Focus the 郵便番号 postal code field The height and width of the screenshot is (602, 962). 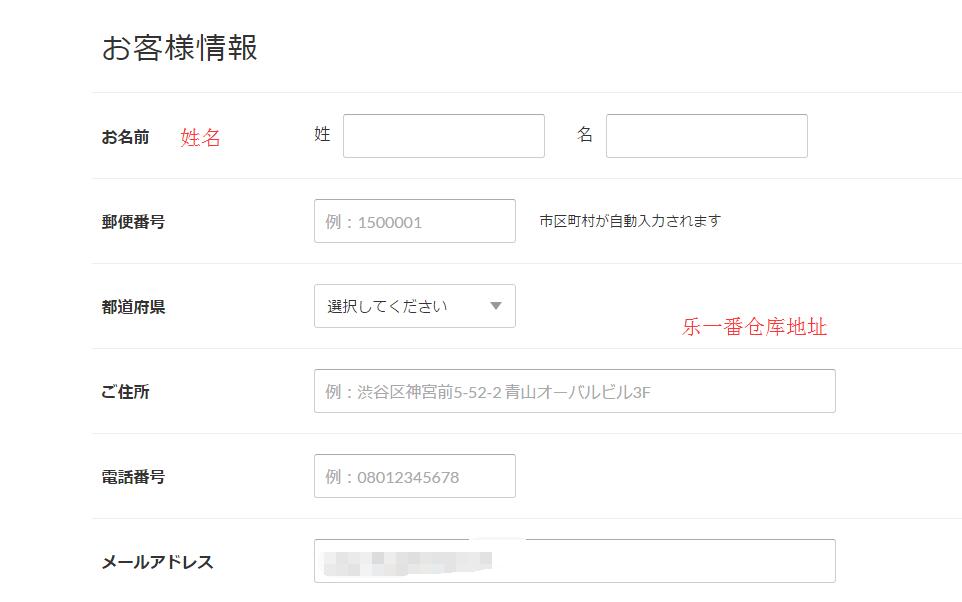point(414,221)
